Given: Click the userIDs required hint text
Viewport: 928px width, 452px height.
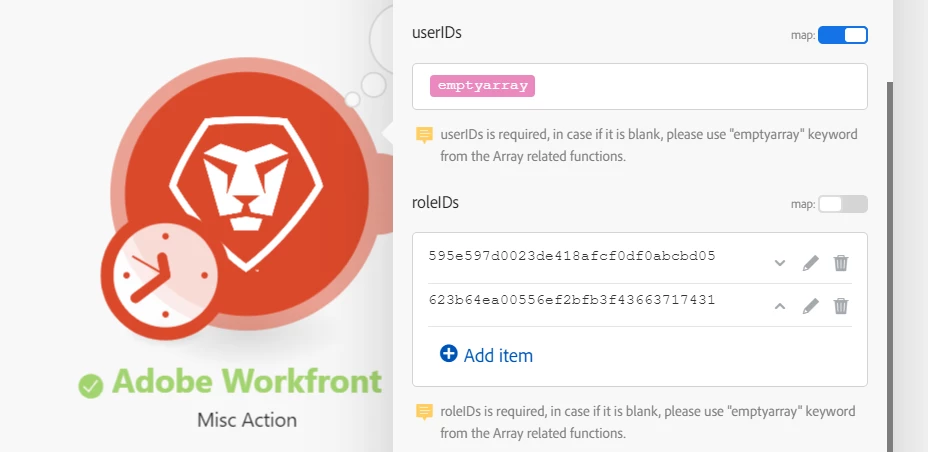Looking at the screenshot, I should [649, 146].
